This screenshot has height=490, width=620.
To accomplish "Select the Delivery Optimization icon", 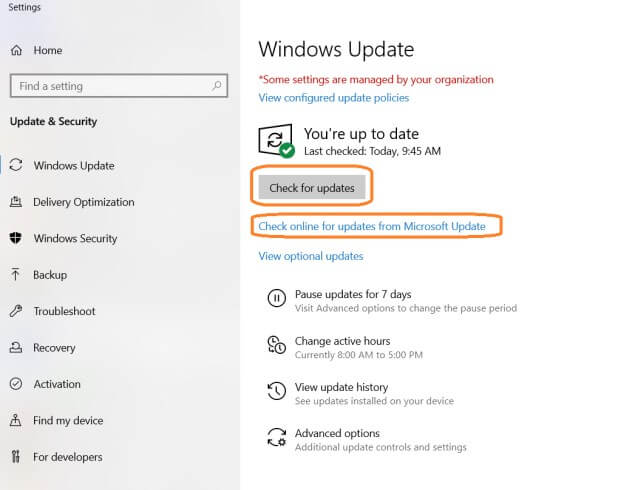I will point(16,202).
